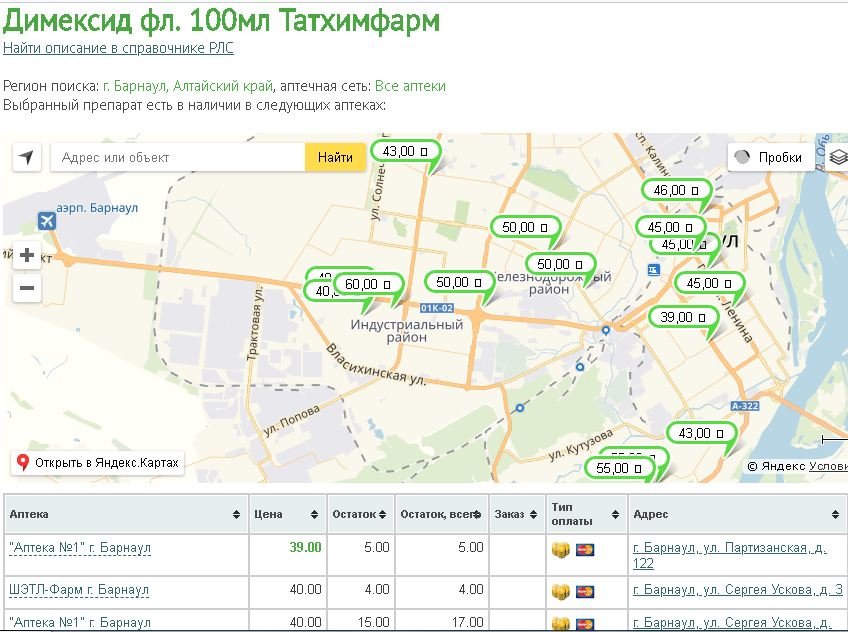
Task: Click the Найти search button
Action: point(335,157)
